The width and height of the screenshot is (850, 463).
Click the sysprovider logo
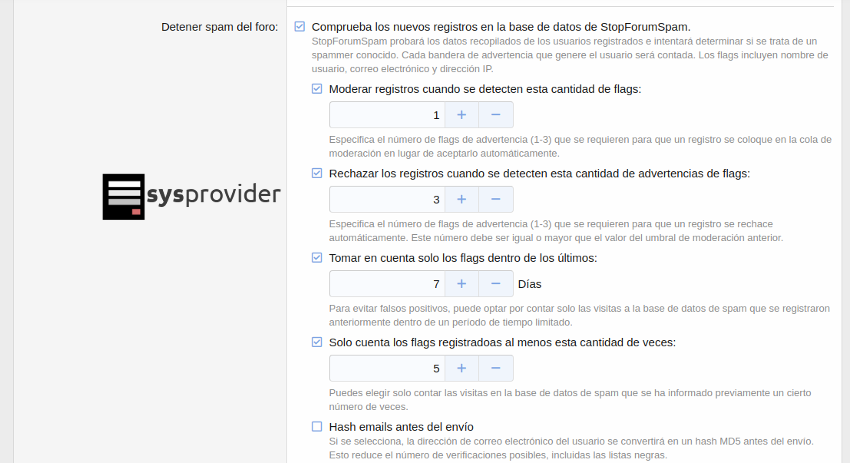[x=191, y=196]
